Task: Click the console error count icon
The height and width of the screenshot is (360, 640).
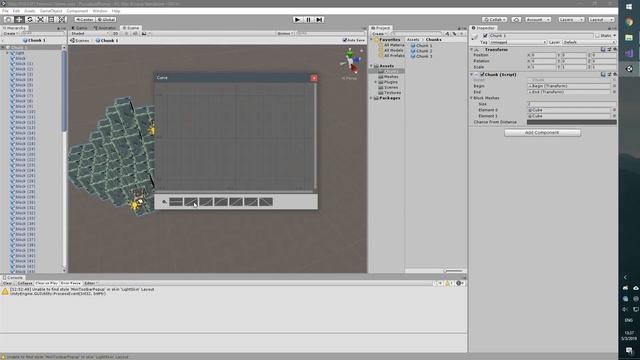Action: click(x=460, y=283)
